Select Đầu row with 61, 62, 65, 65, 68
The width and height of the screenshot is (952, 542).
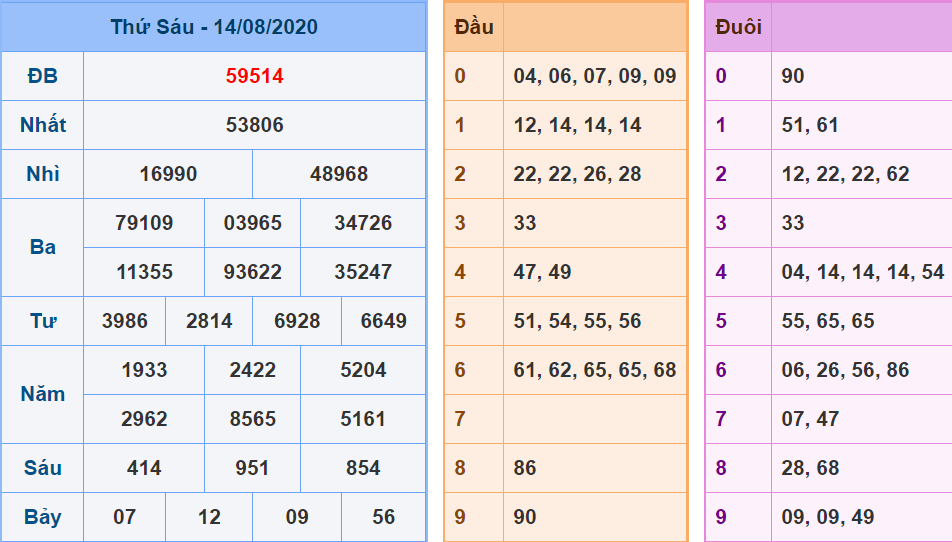pyautogui.click(x=594, y=370)
